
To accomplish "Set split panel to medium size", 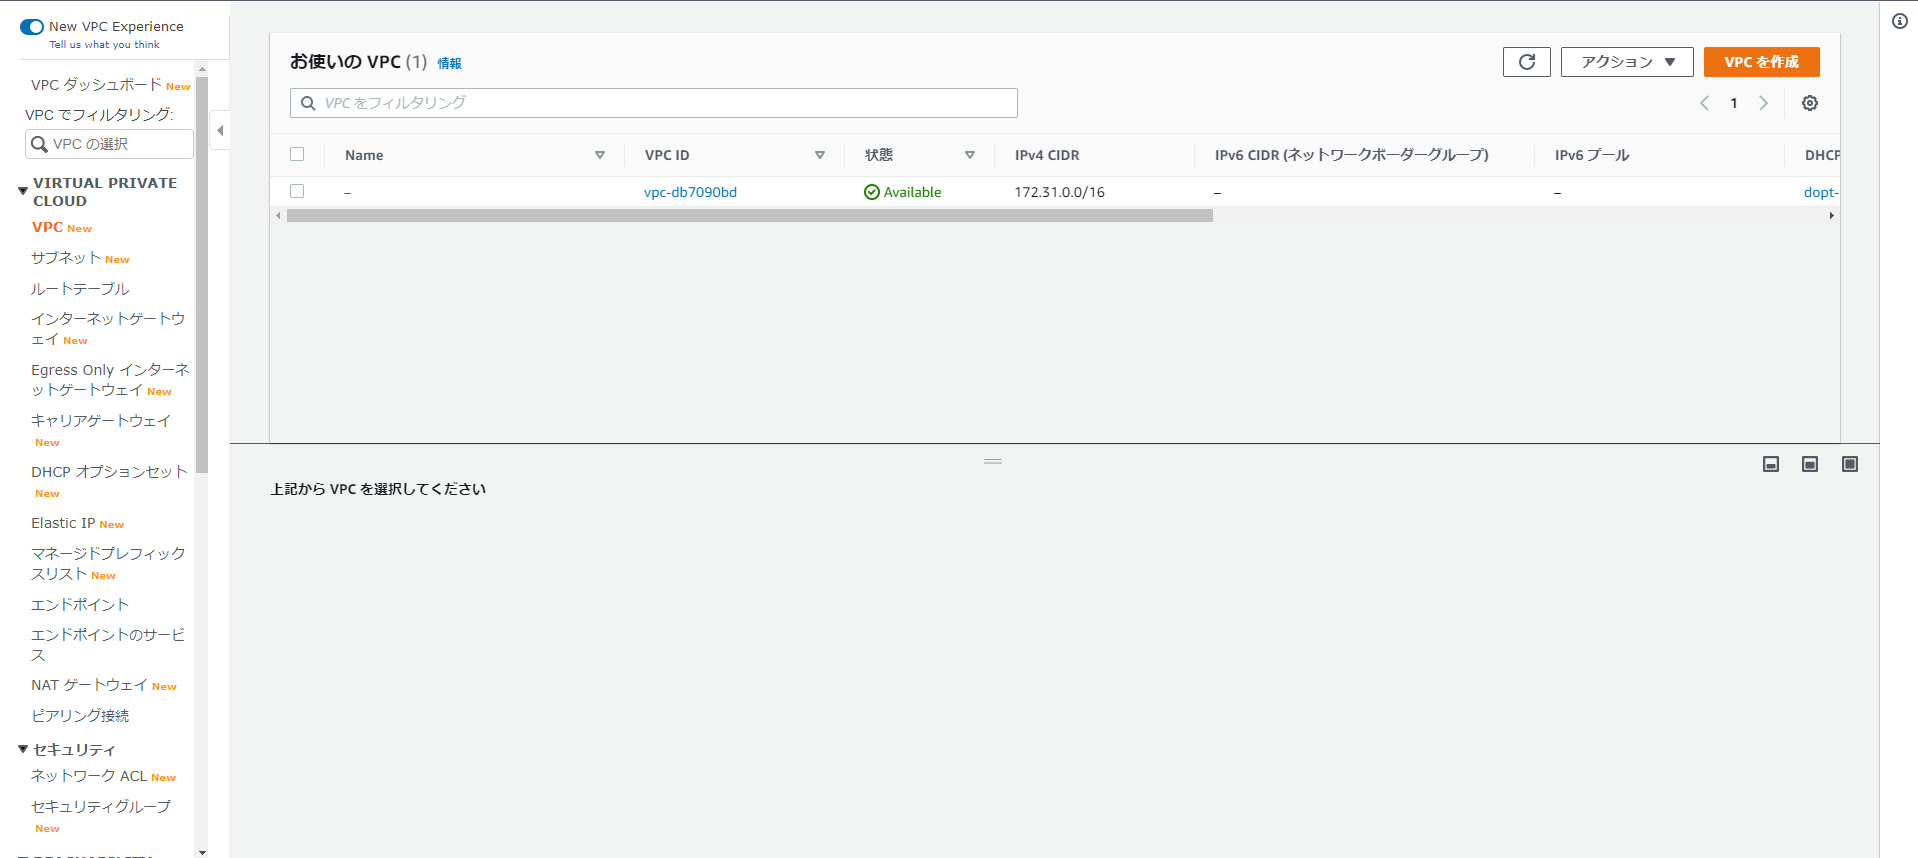I will (x=1809, y=464).
